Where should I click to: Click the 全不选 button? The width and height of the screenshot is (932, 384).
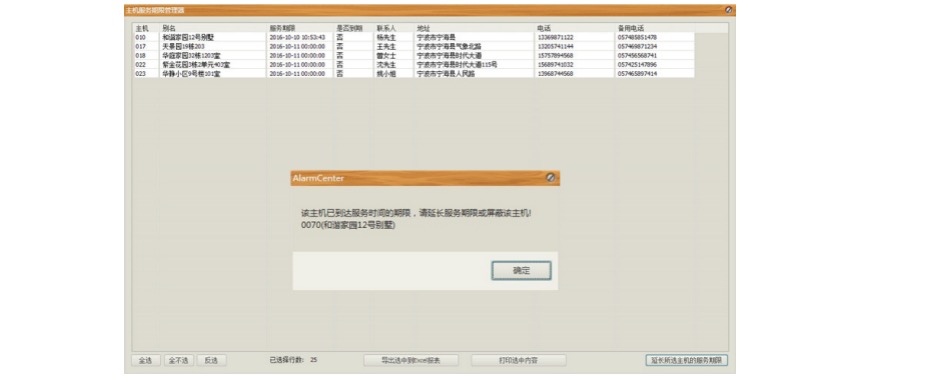point(178,360)
